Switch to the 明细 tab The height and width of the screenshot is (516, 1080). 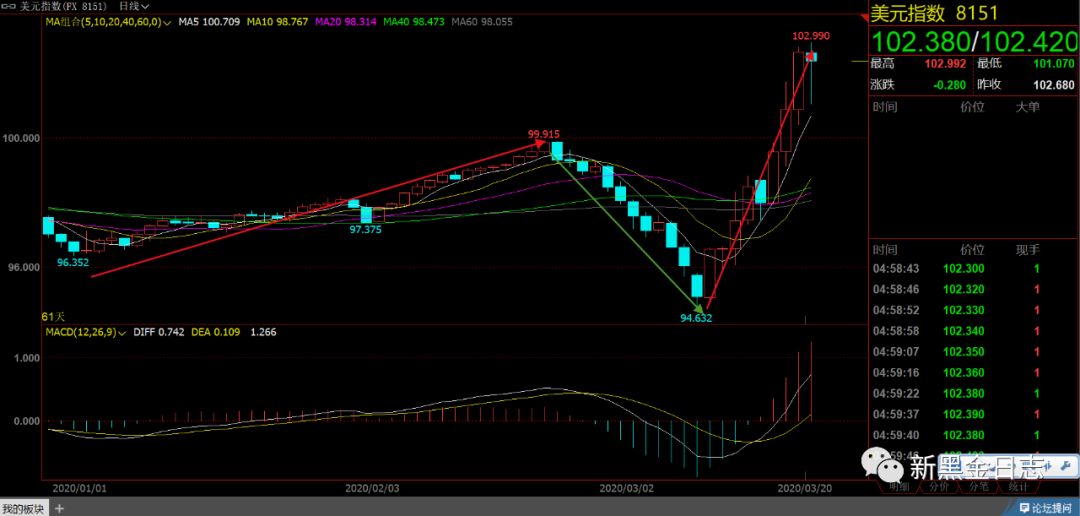pyautogui.click(x=899, y=486)
